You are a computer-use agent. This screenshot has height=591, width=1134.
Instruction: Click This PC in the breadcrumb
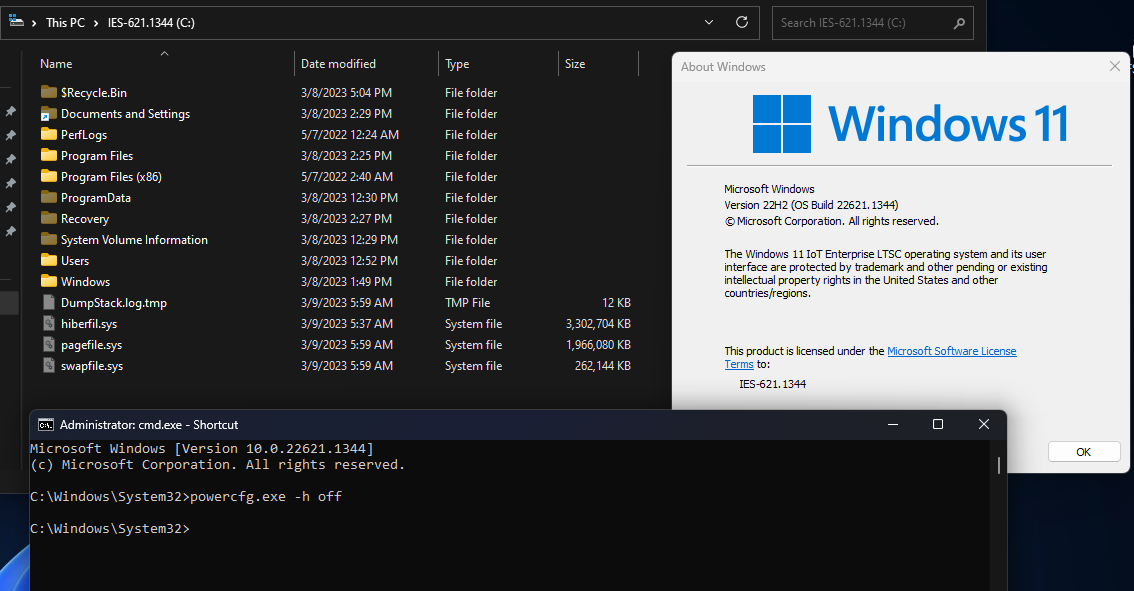point(65,23)
